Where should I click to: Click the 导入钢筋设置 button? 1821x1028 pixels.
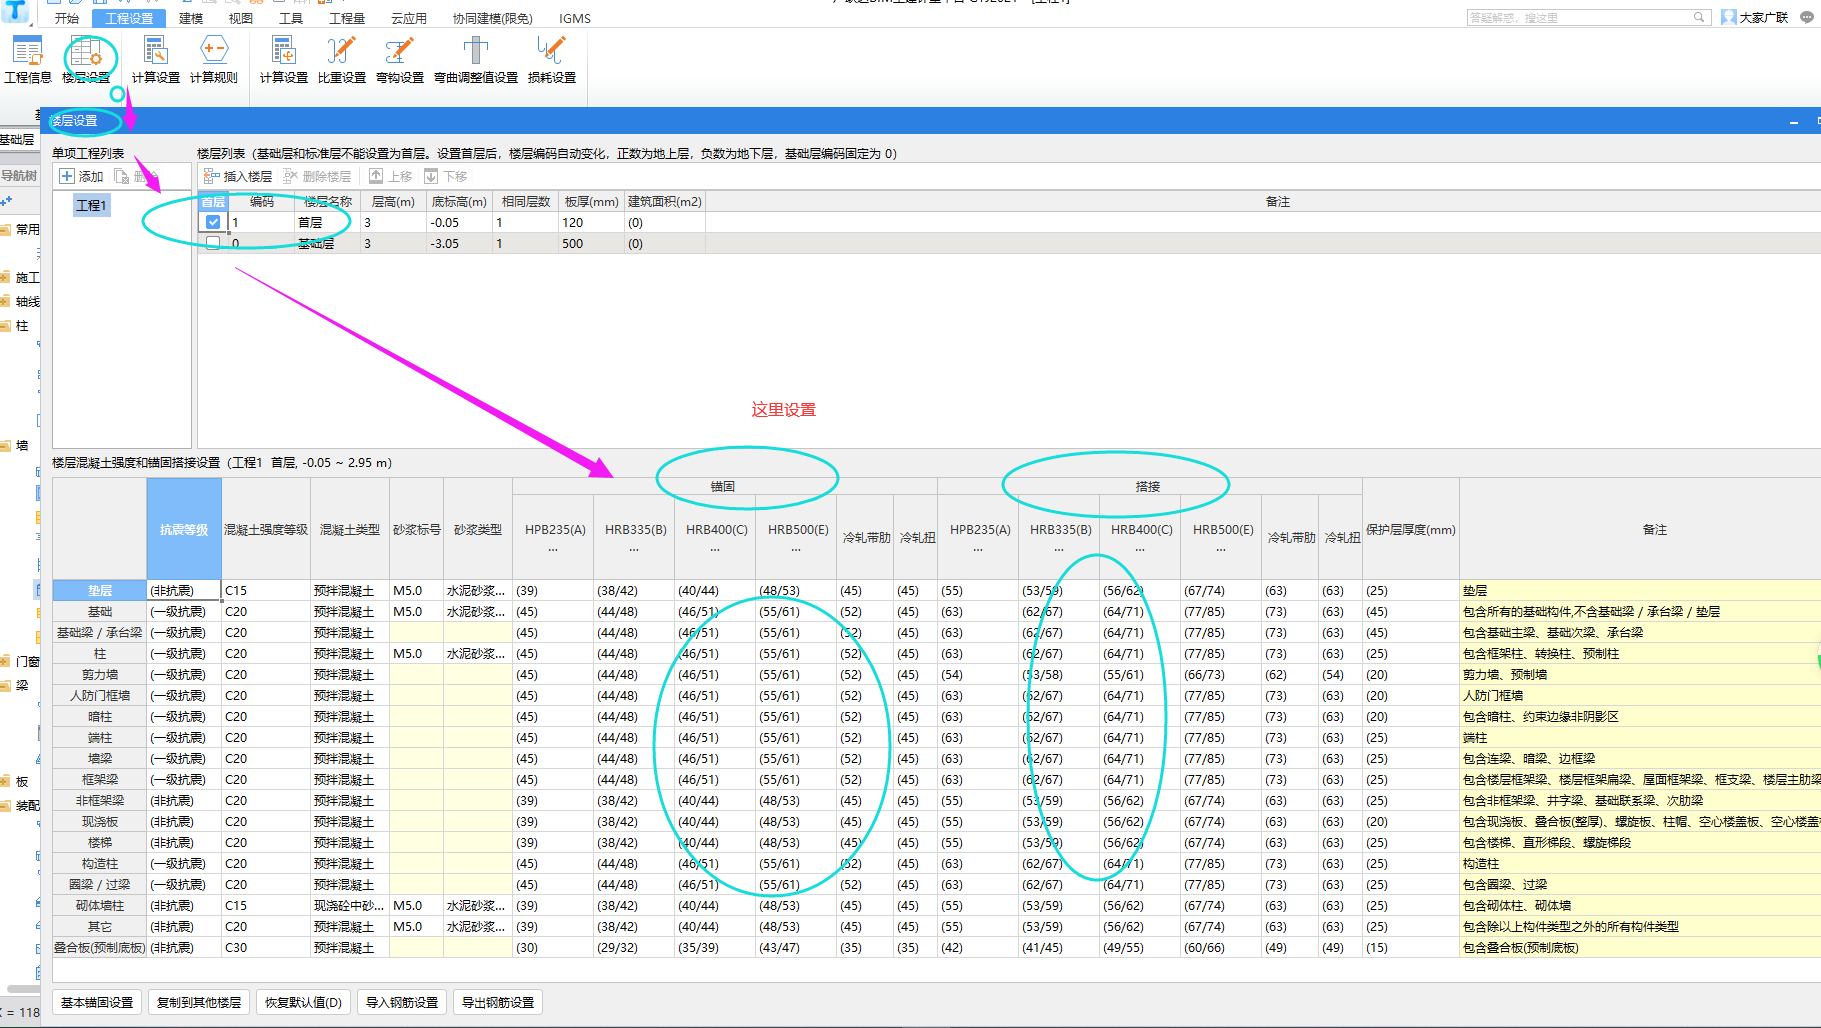[402, 1002]
